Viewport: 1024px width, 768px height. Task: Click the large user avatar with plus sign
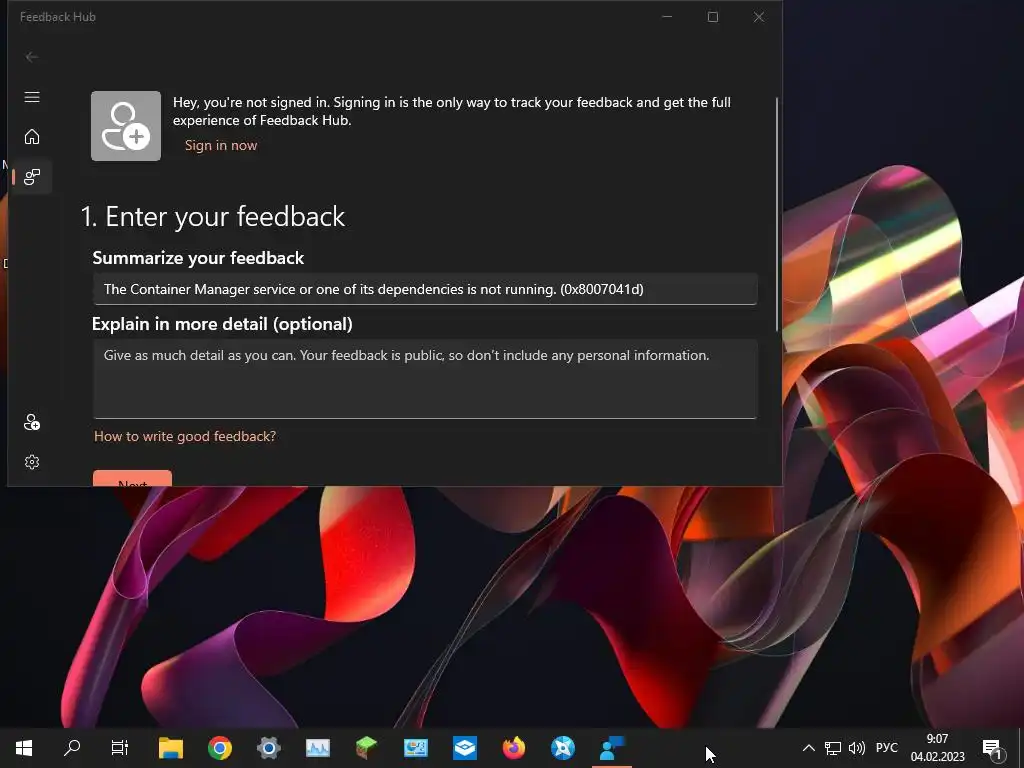(126, 126)
